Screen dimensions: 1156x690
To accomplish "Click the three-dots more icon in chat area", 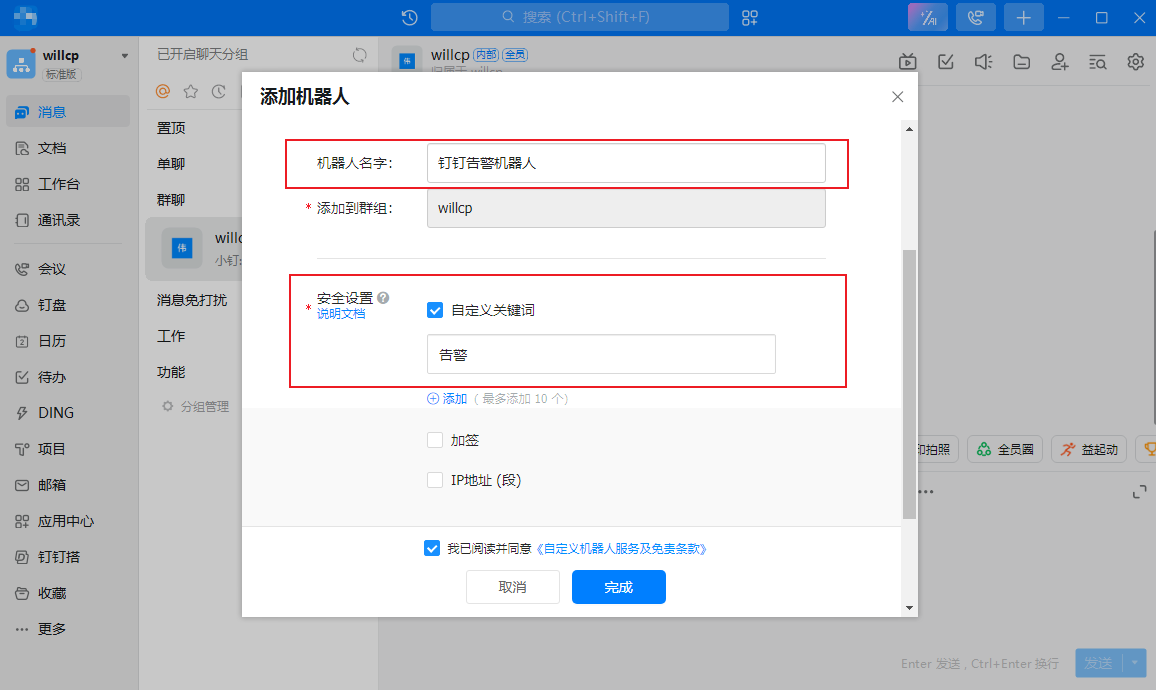I will pos(926,492).
